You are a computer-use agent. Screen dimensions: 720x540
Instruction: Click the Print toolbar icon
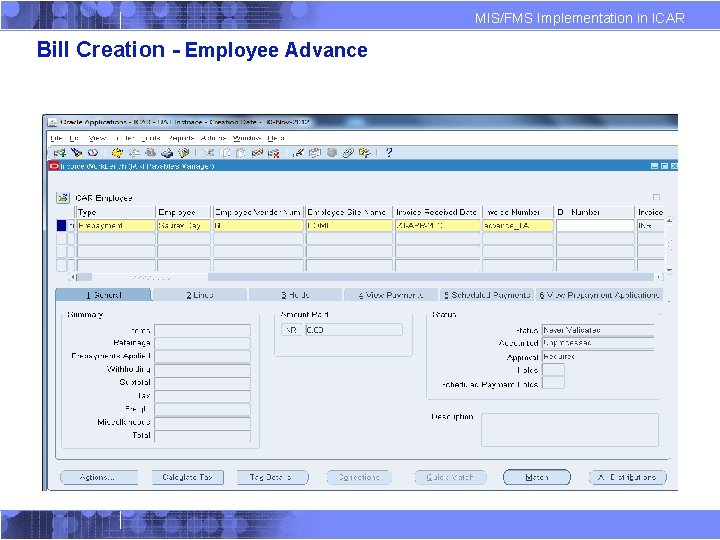(x=167, y=153)
